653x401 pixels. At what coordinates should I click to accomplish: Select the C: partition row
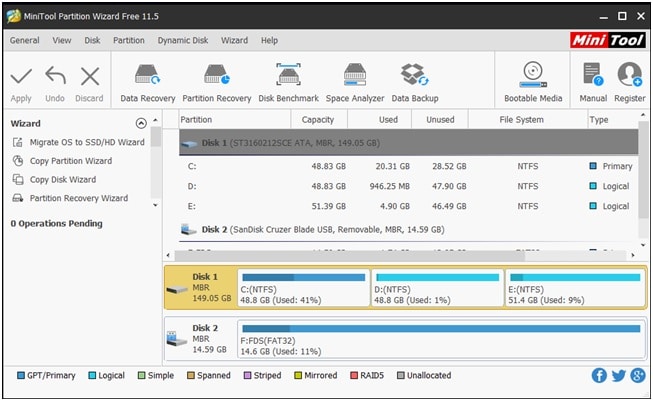point(409,166)
